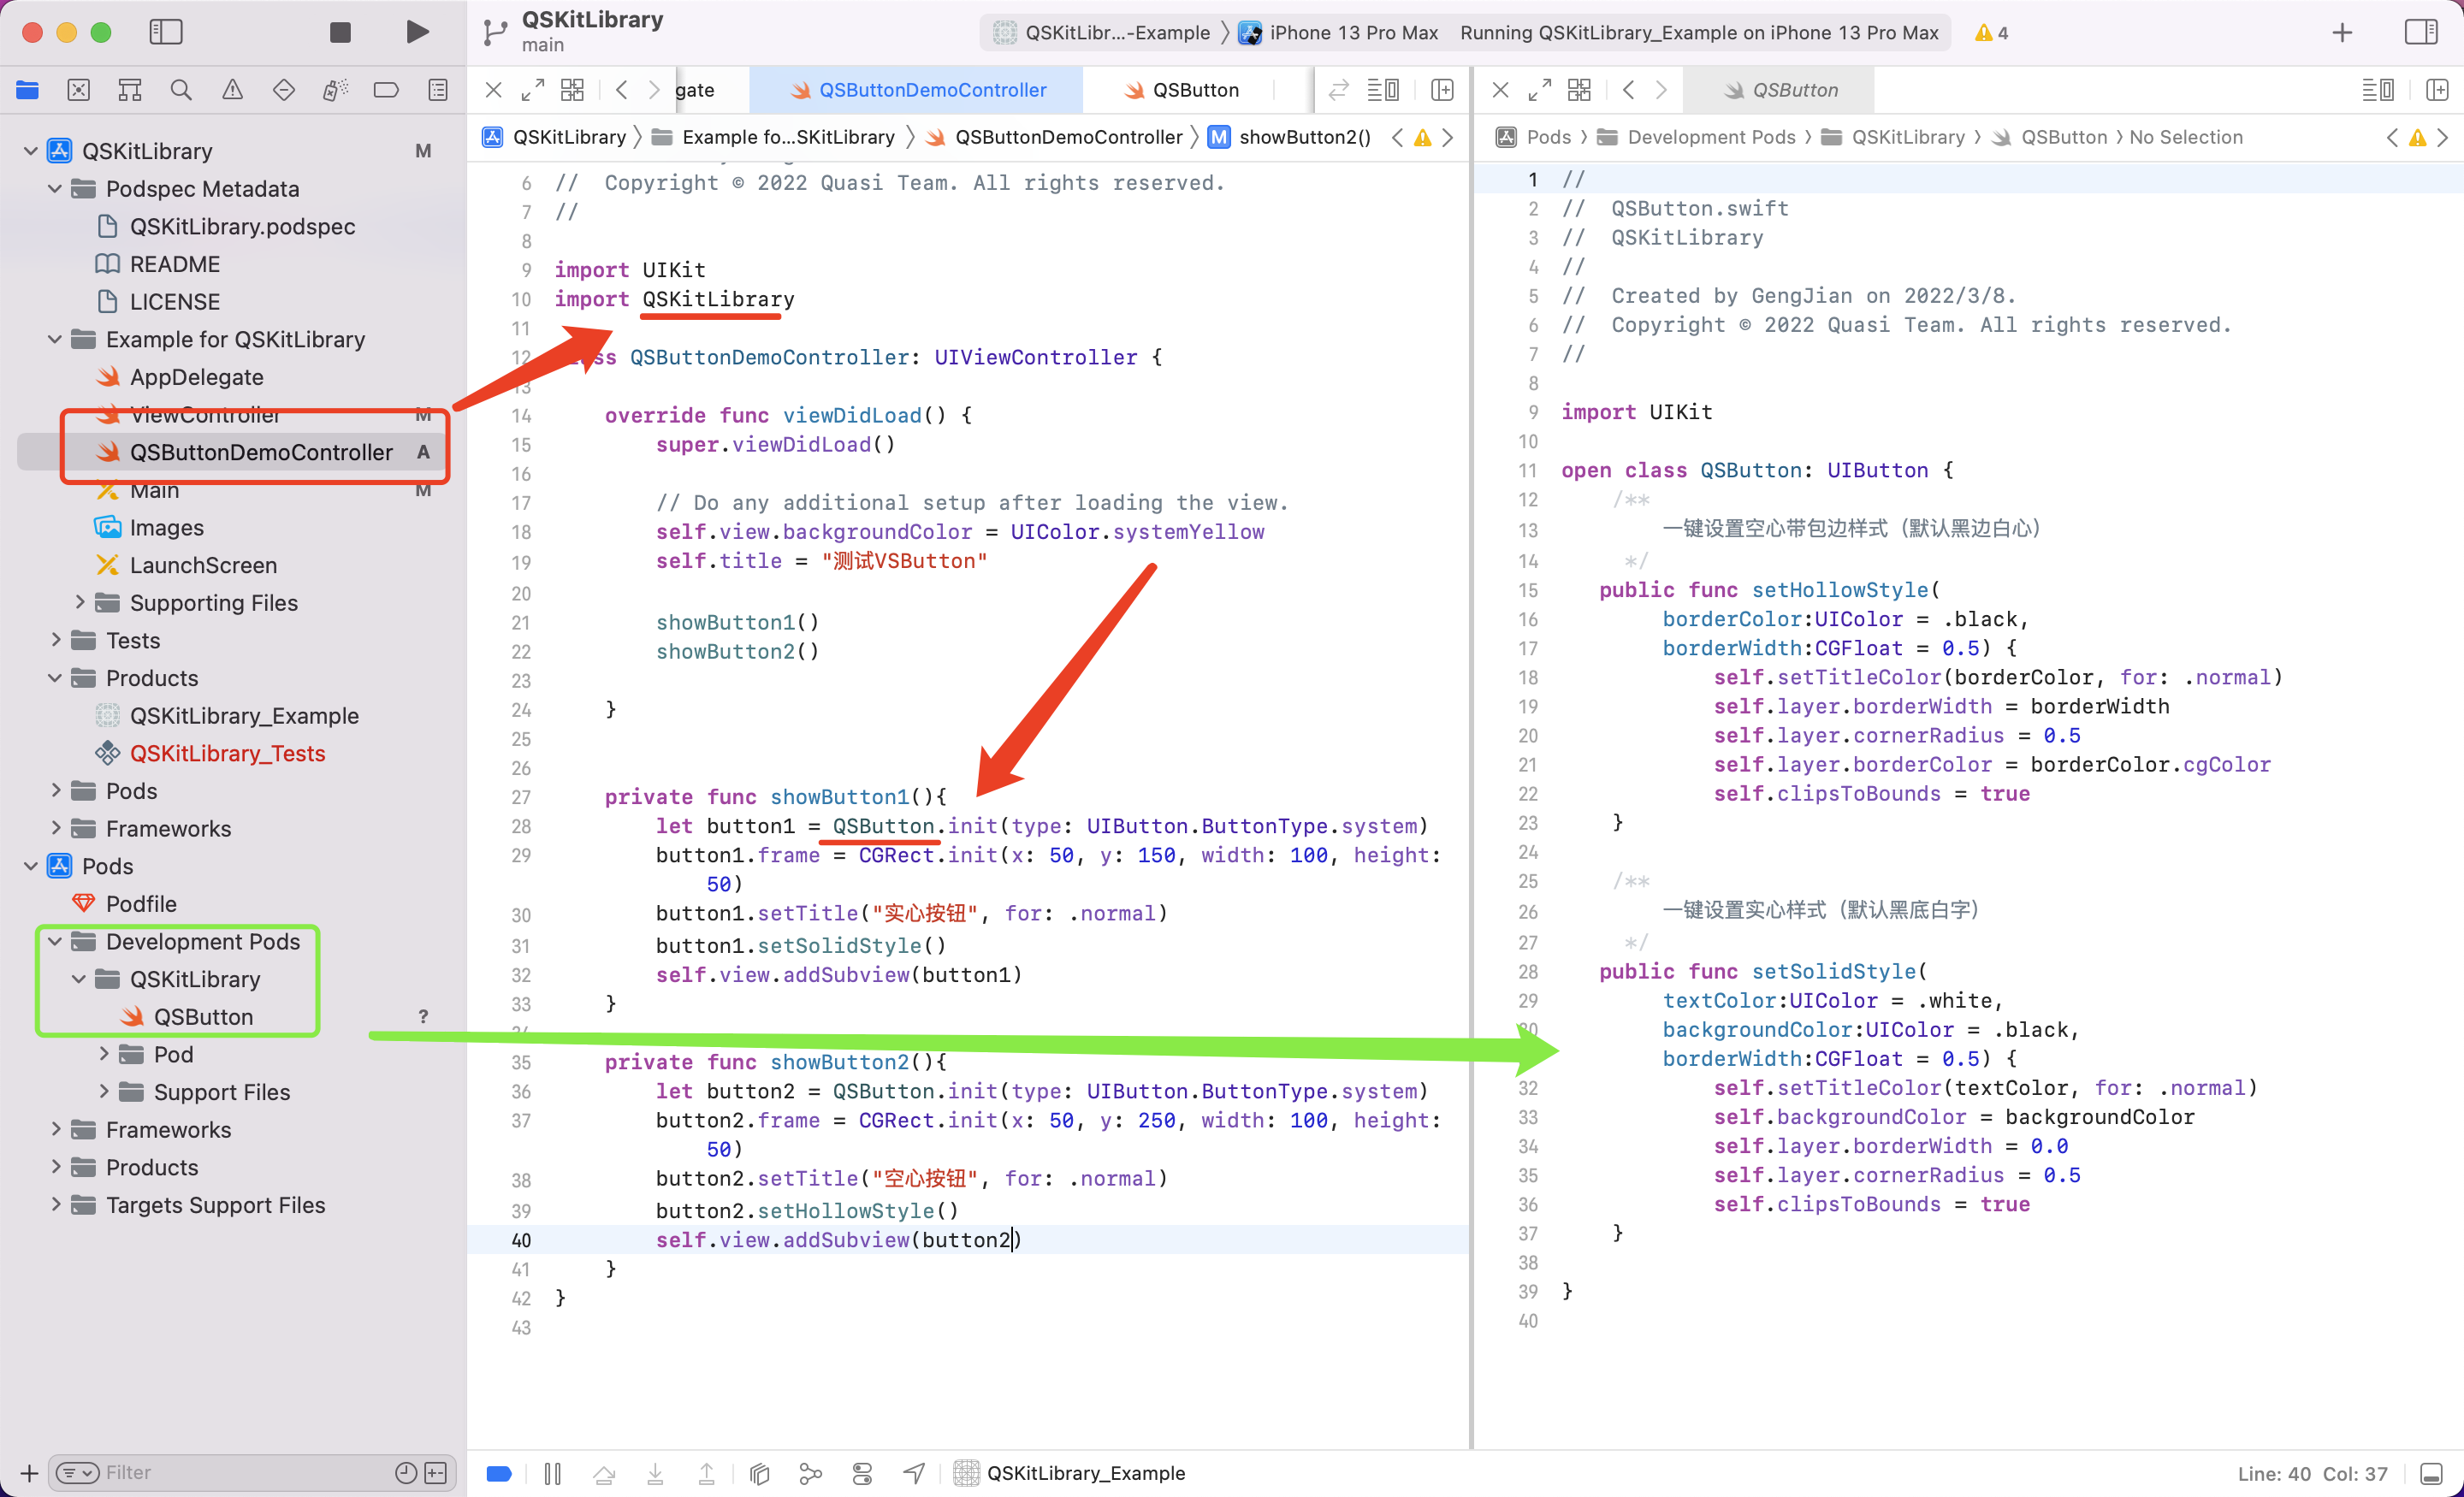Expand the Targets Support Files folder
This screenshot has width=2464, height=1497.
[x=55, y=1204]
